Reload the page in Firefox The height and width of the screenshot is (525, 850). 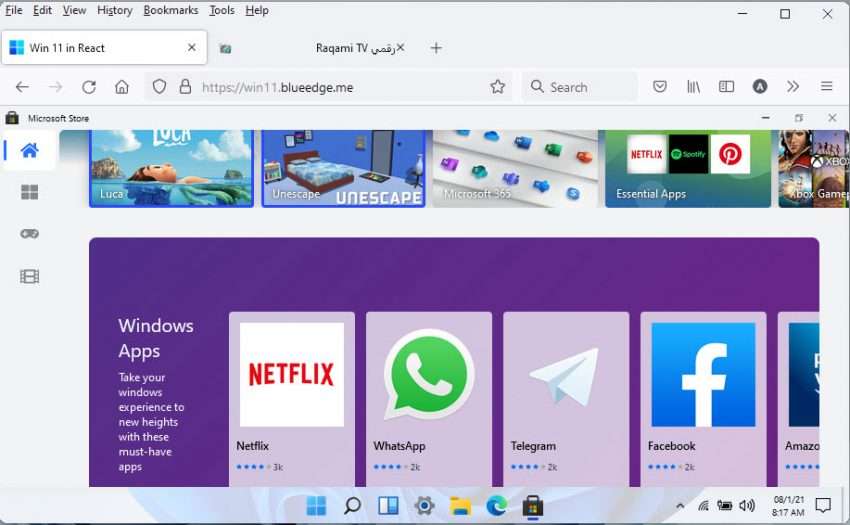tap(89, 87)
